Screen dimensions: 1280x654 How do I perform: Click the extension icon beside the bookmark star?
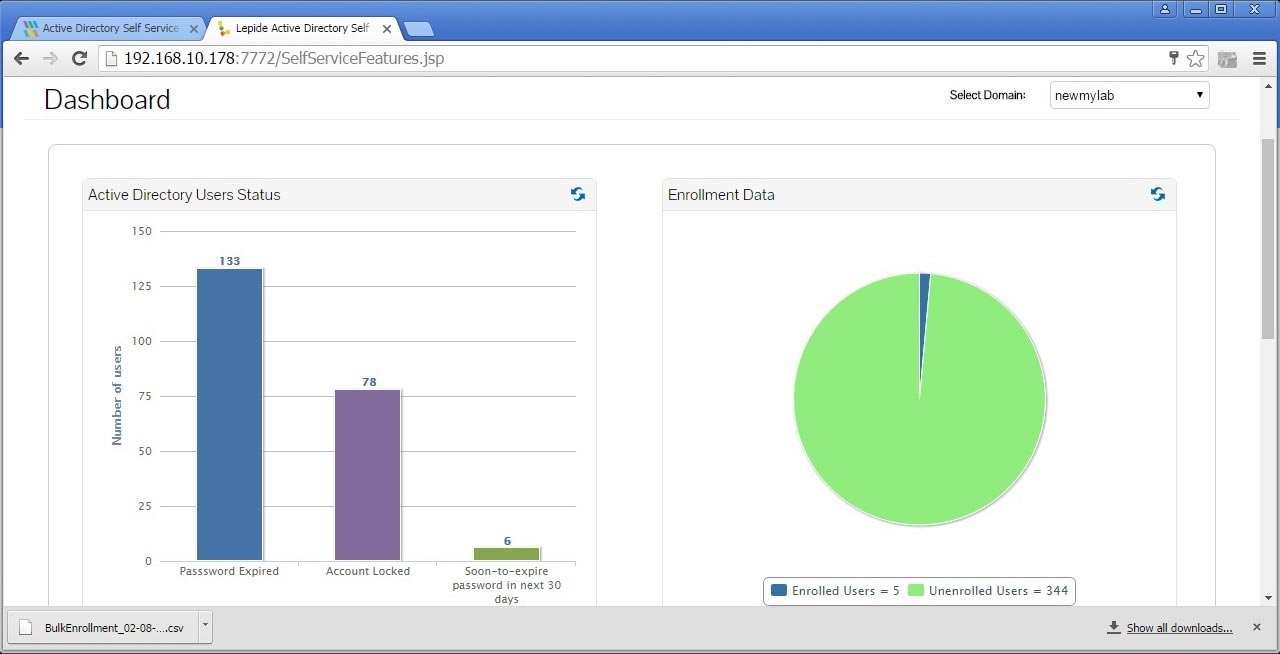tap(1227, 58)
